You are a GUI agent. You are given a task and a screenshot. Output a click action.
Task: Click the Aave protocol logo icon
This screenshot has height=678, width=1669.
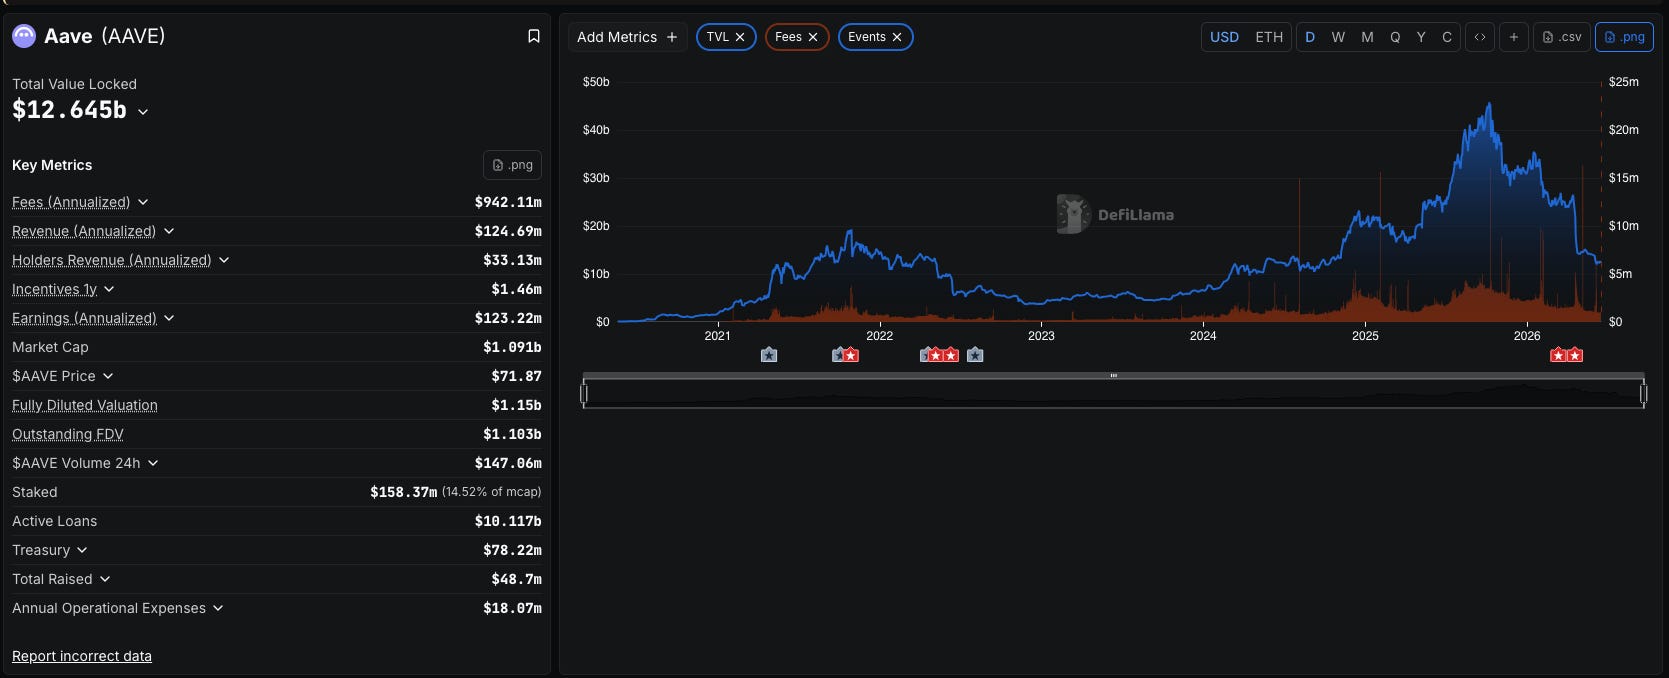click(x=23, y=37)
